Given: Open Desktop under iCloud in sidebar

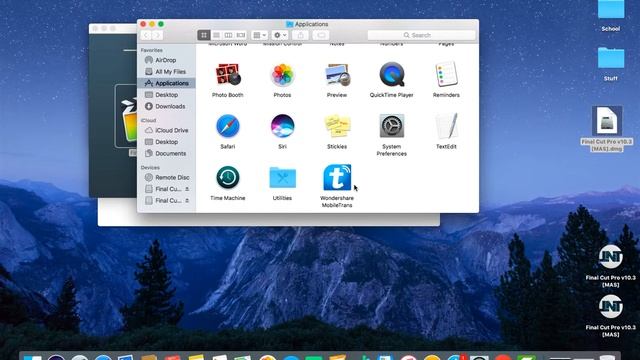Looking at the screenshot, I should [167, 142].
